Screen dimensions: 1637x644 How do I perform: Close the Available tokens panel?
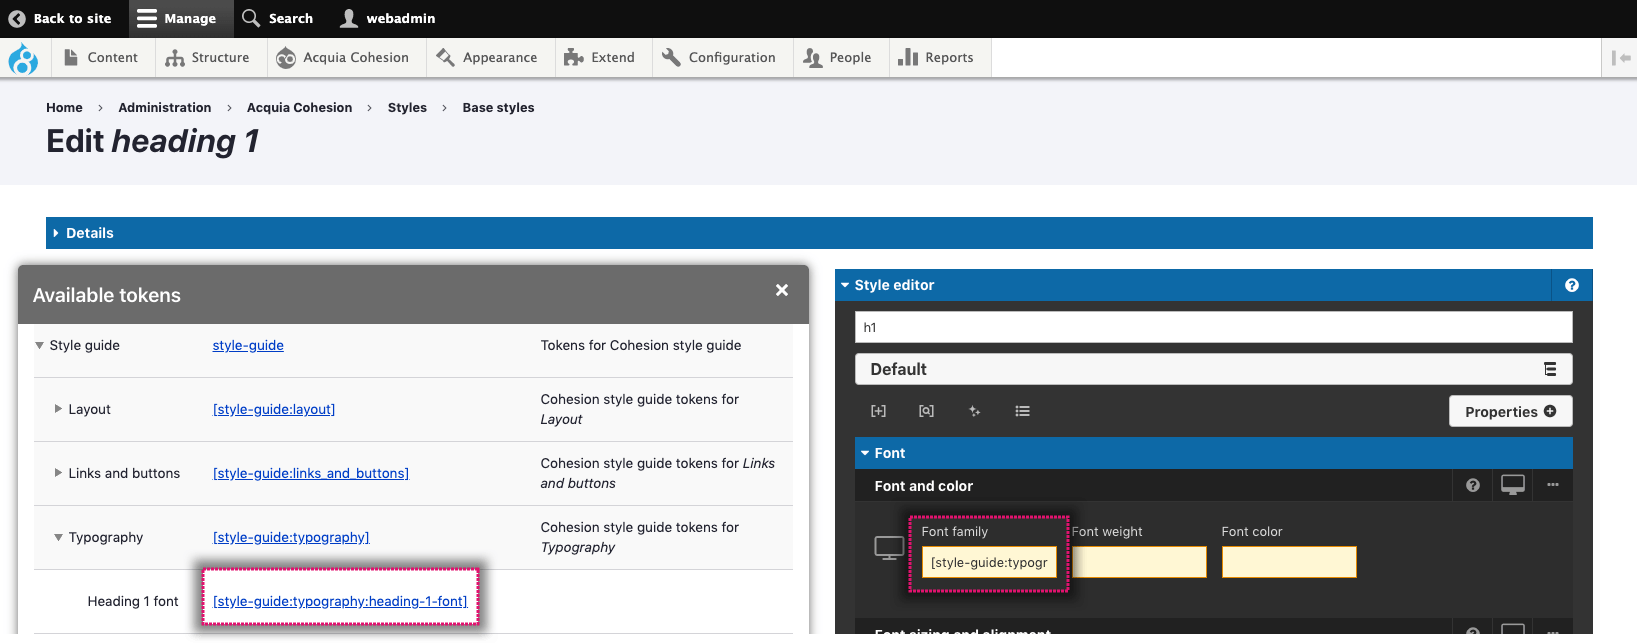[x=782, y=290]
